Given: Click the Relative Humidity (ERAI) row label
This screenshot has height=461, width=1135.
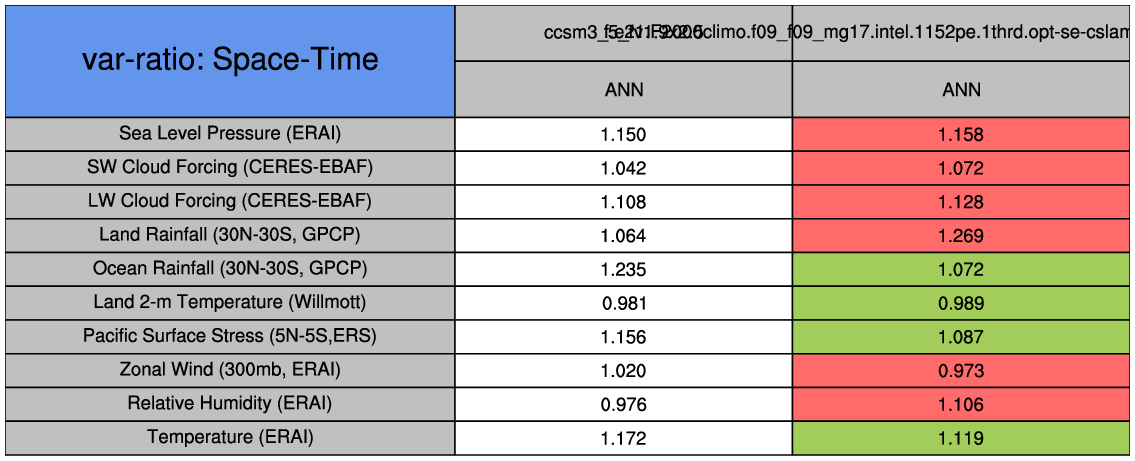Looking at the screenshot, I should point(230,404).
